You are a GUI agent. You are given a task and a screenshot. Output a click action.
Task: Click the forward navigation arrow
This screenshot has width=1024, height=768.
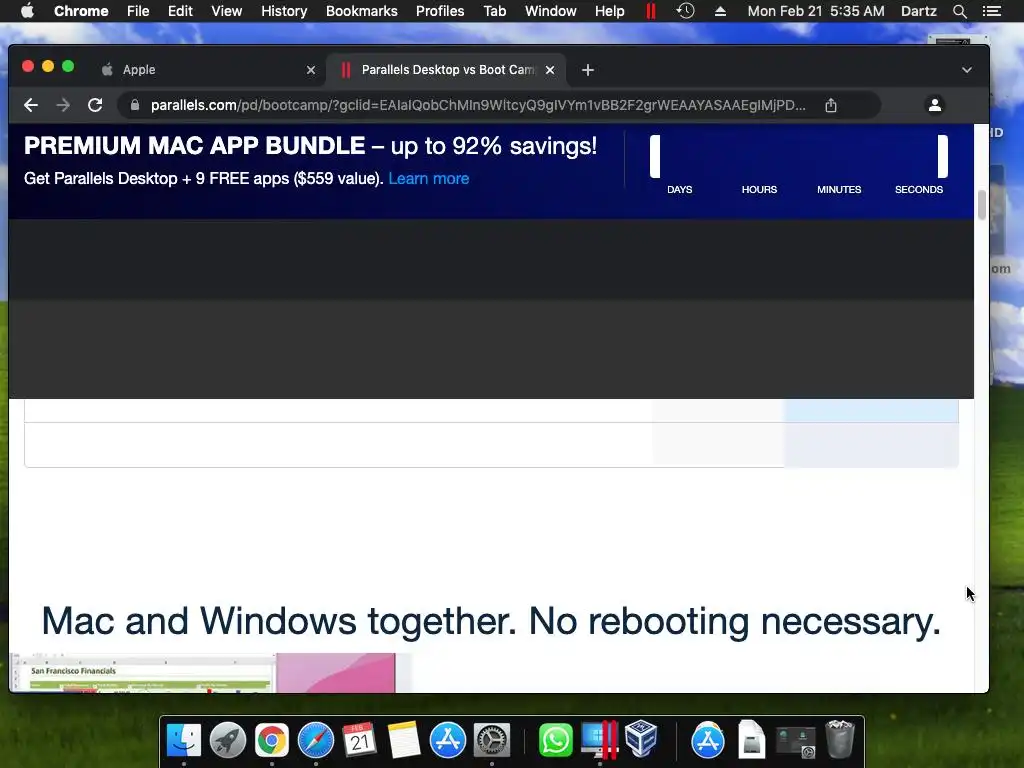pos(63,105)
